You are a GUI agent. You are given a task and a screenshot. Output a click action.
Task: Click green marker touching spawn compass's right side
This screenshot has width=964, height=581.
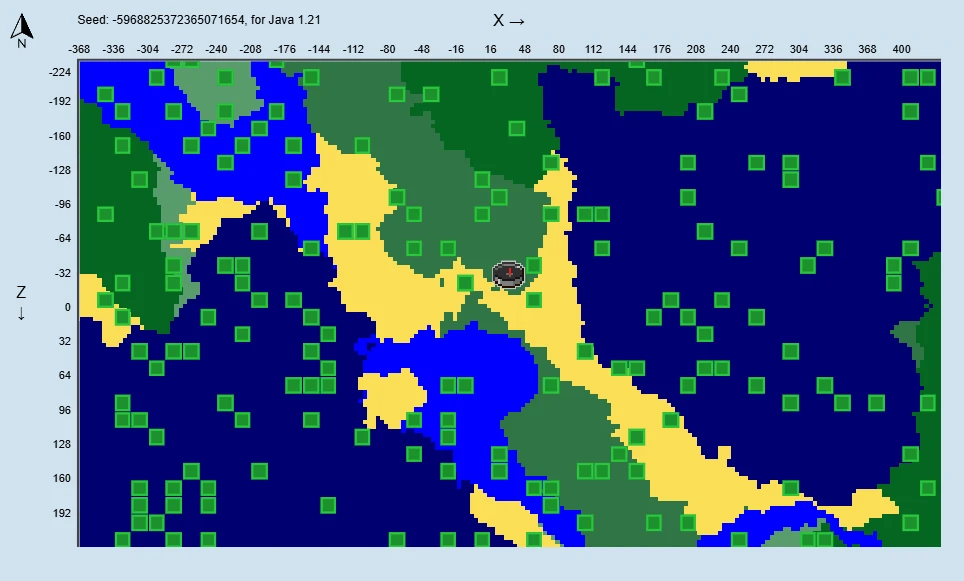534,266
